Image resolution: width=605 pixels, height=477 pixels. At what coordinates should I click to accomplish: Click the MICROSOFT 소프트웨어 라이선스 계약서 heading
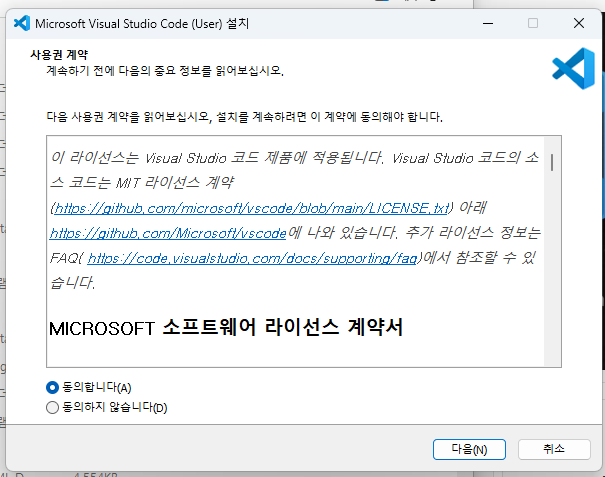point(226,328)
